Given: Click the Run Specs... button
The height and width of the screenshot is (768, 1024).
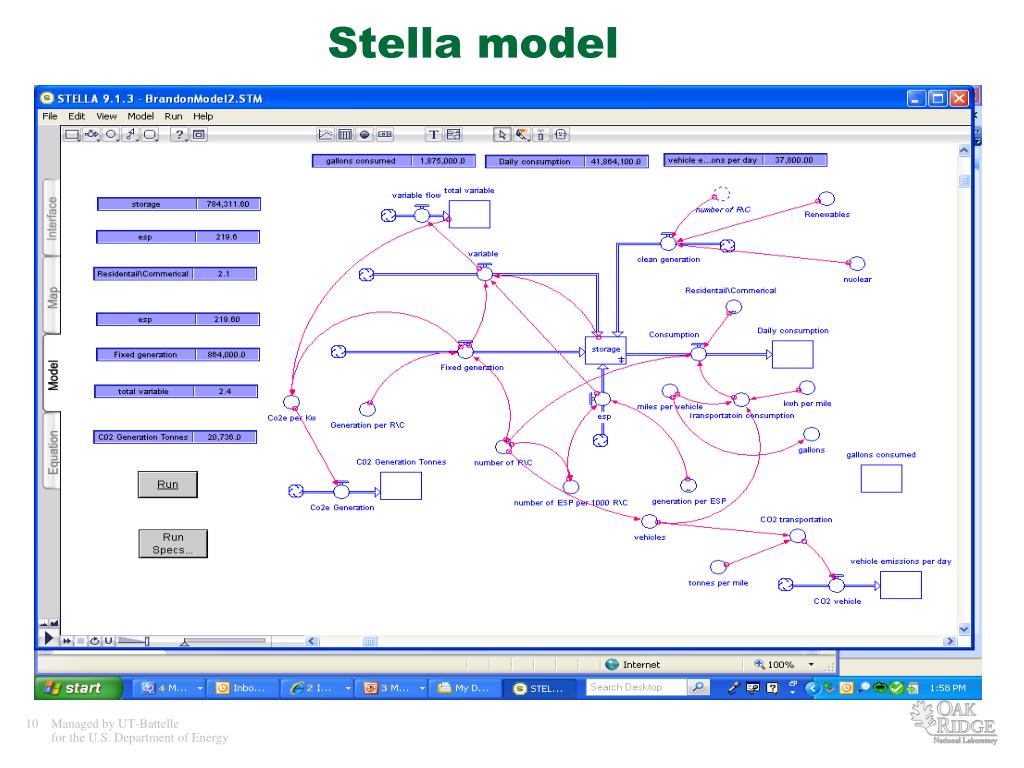Looking at the screenshot, I should pyautogui.click(x=173, y=543).
